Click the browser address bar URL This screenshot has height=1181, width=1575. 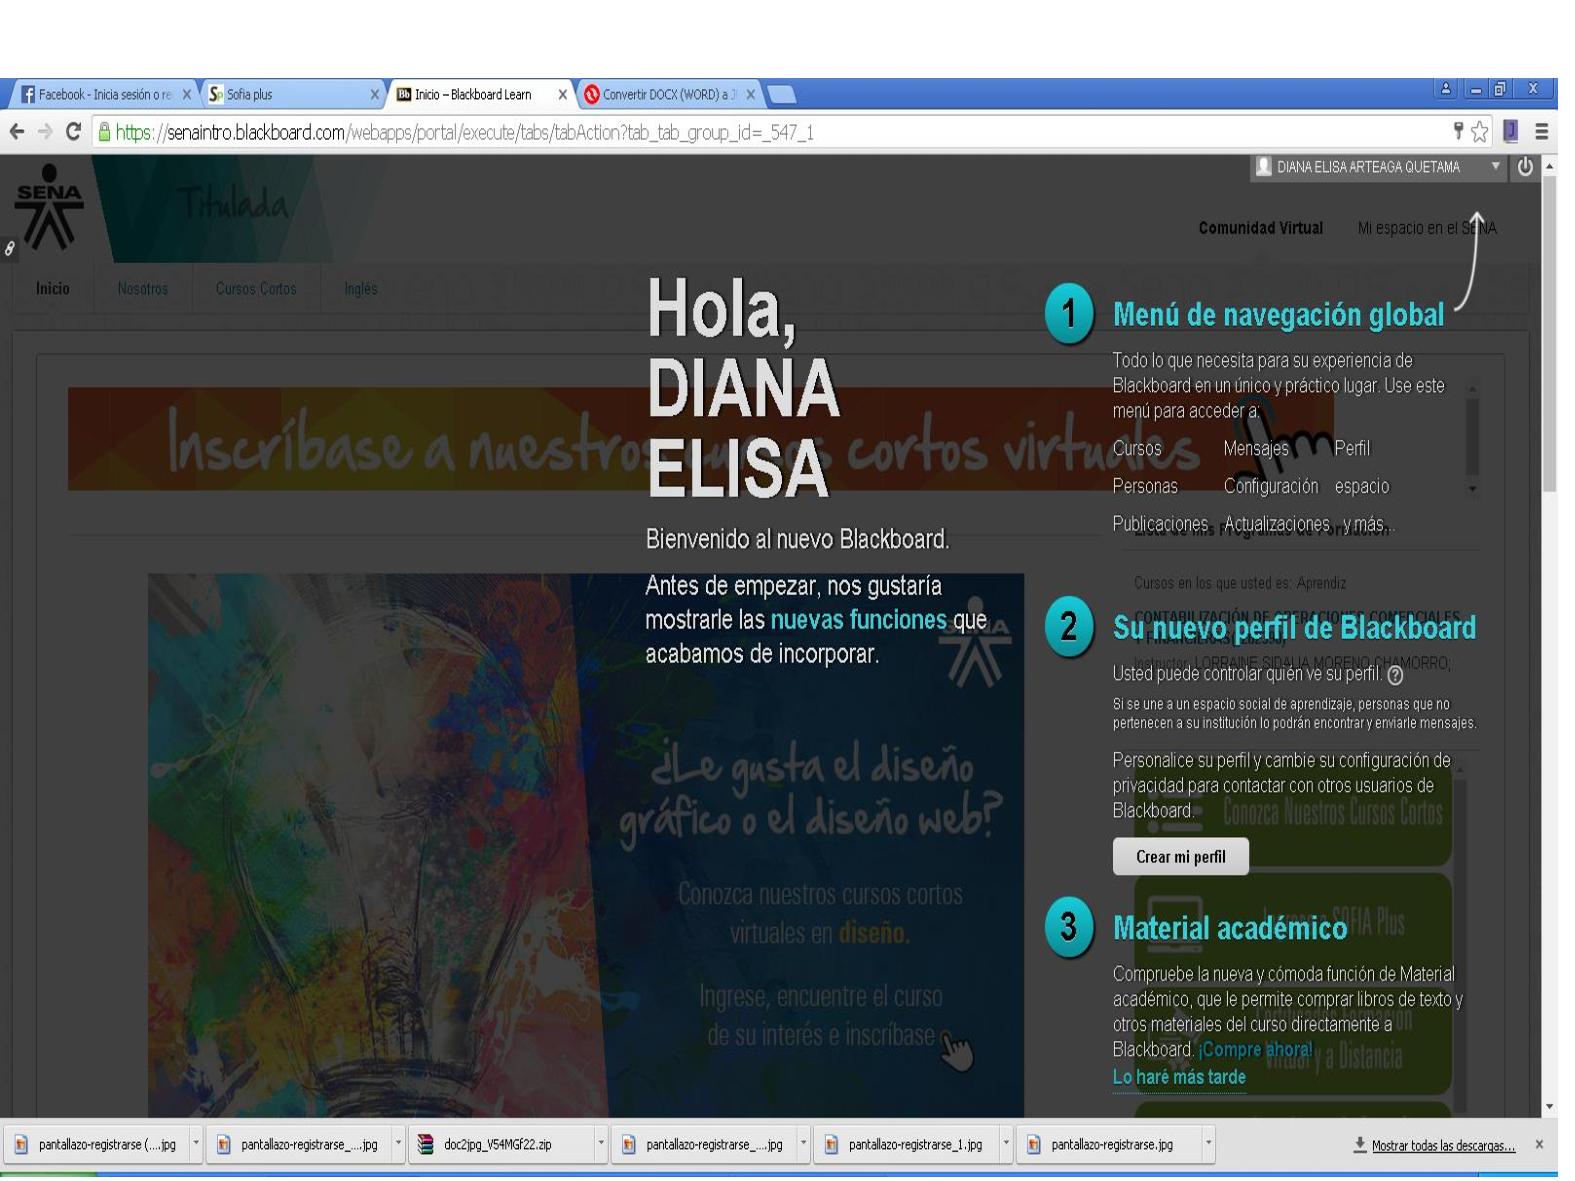[x=465, y=132]
